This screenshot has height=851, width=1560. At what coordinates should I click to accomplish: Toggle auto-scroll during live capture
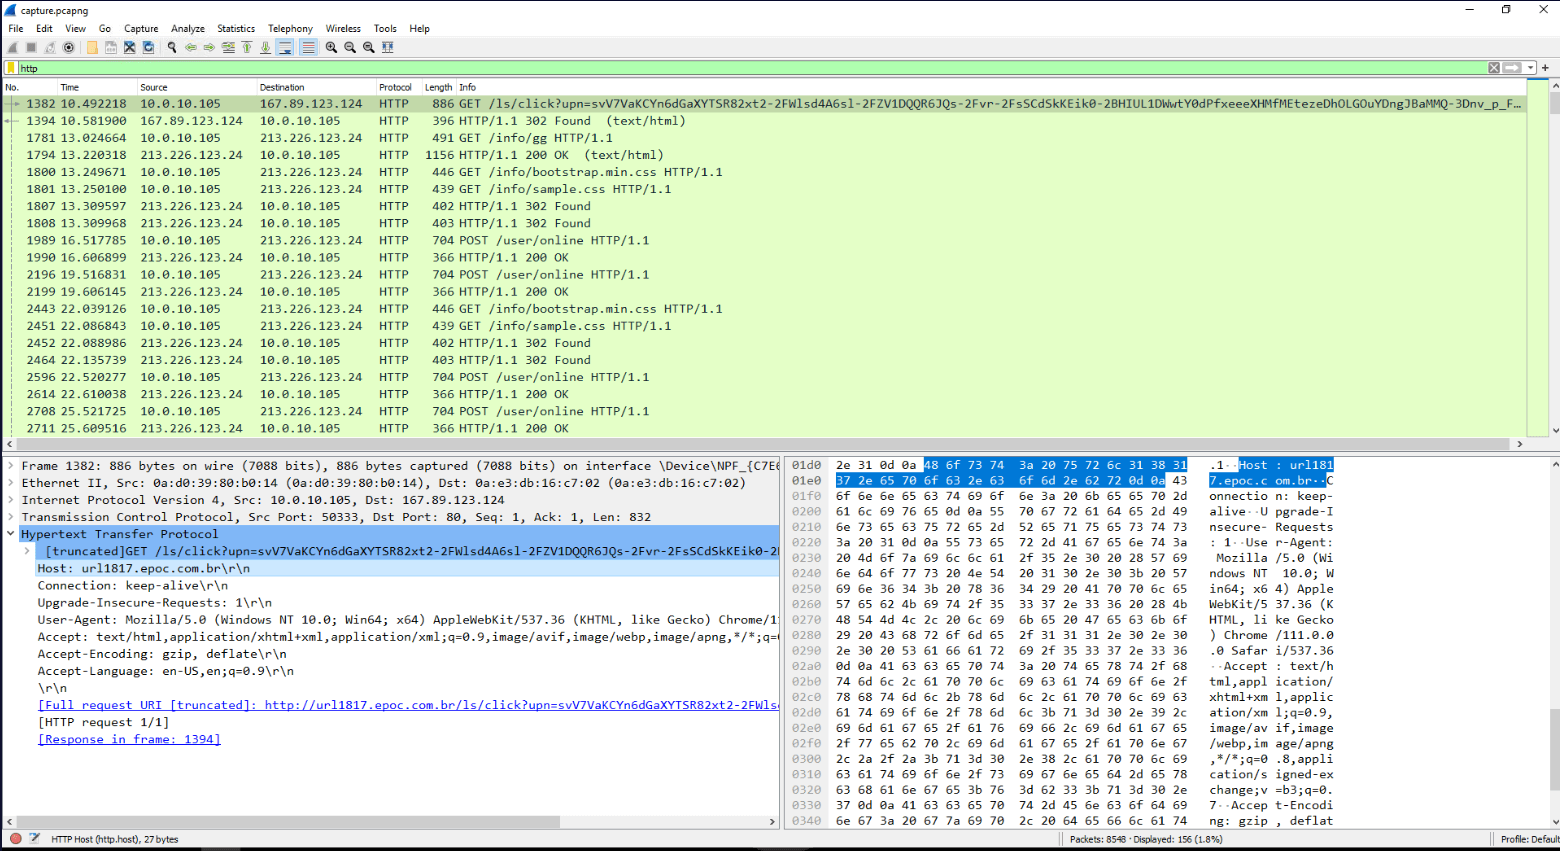click(x=285, y=47)
